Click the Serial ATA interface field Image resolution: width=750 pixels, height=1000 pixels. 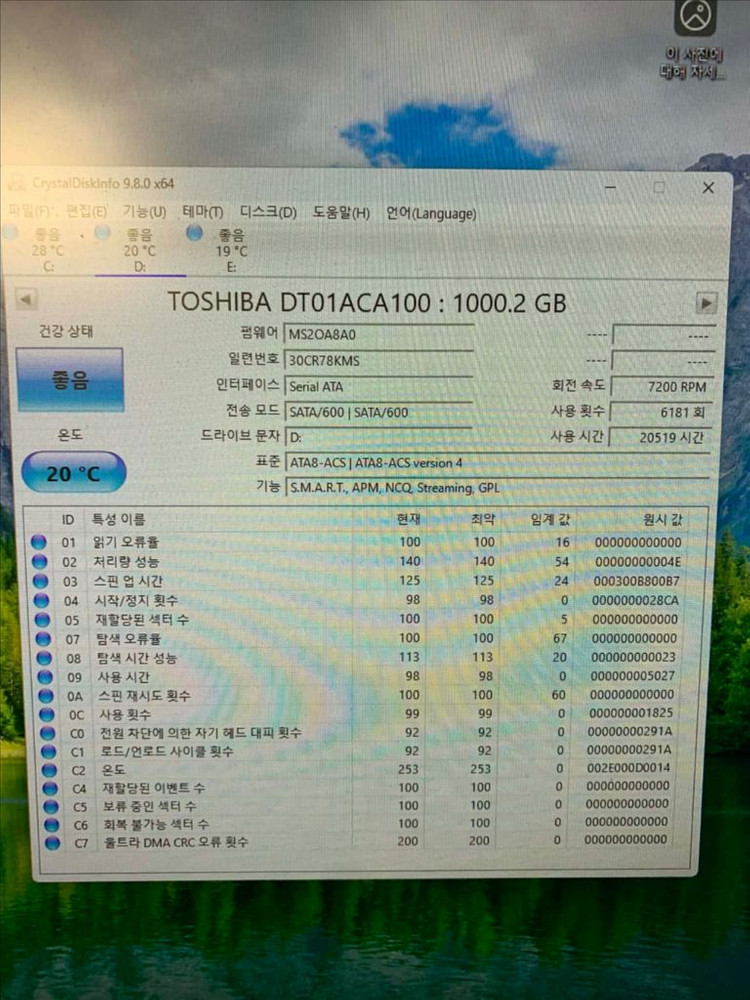[379, 386]
